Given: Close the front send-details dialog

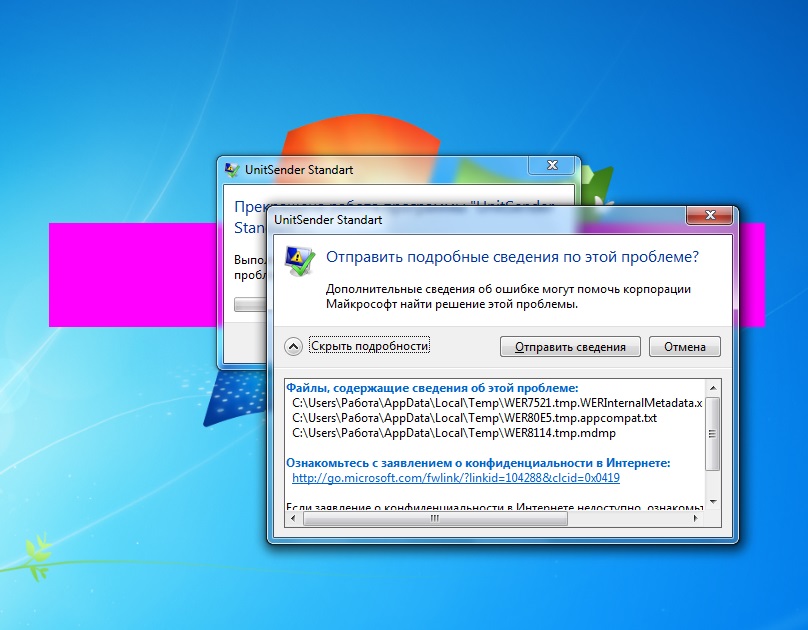Looking at the screenshot, I should [710, 215].
